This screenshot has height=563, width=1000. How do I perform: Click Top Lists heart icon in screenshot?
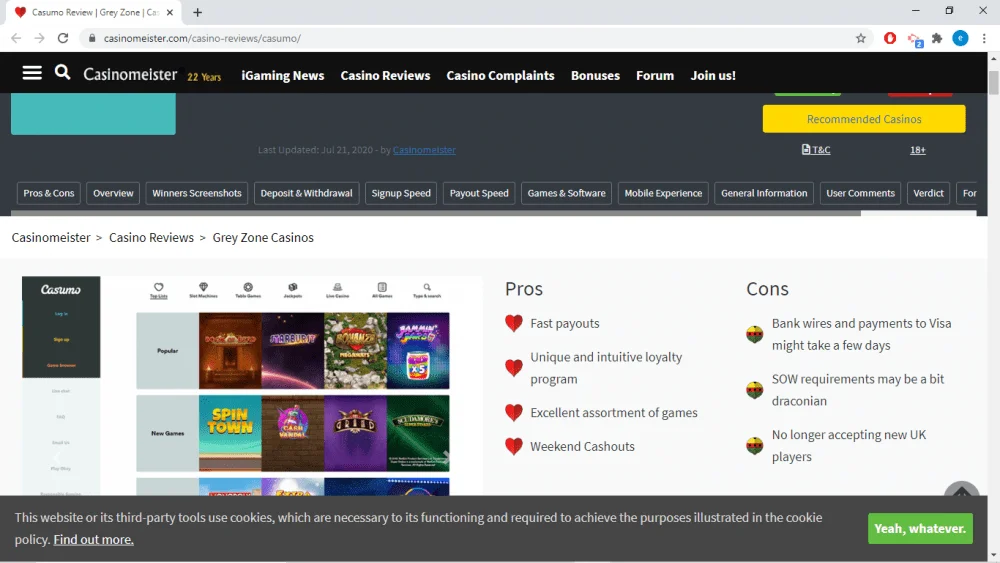click(x=159, y=290)
